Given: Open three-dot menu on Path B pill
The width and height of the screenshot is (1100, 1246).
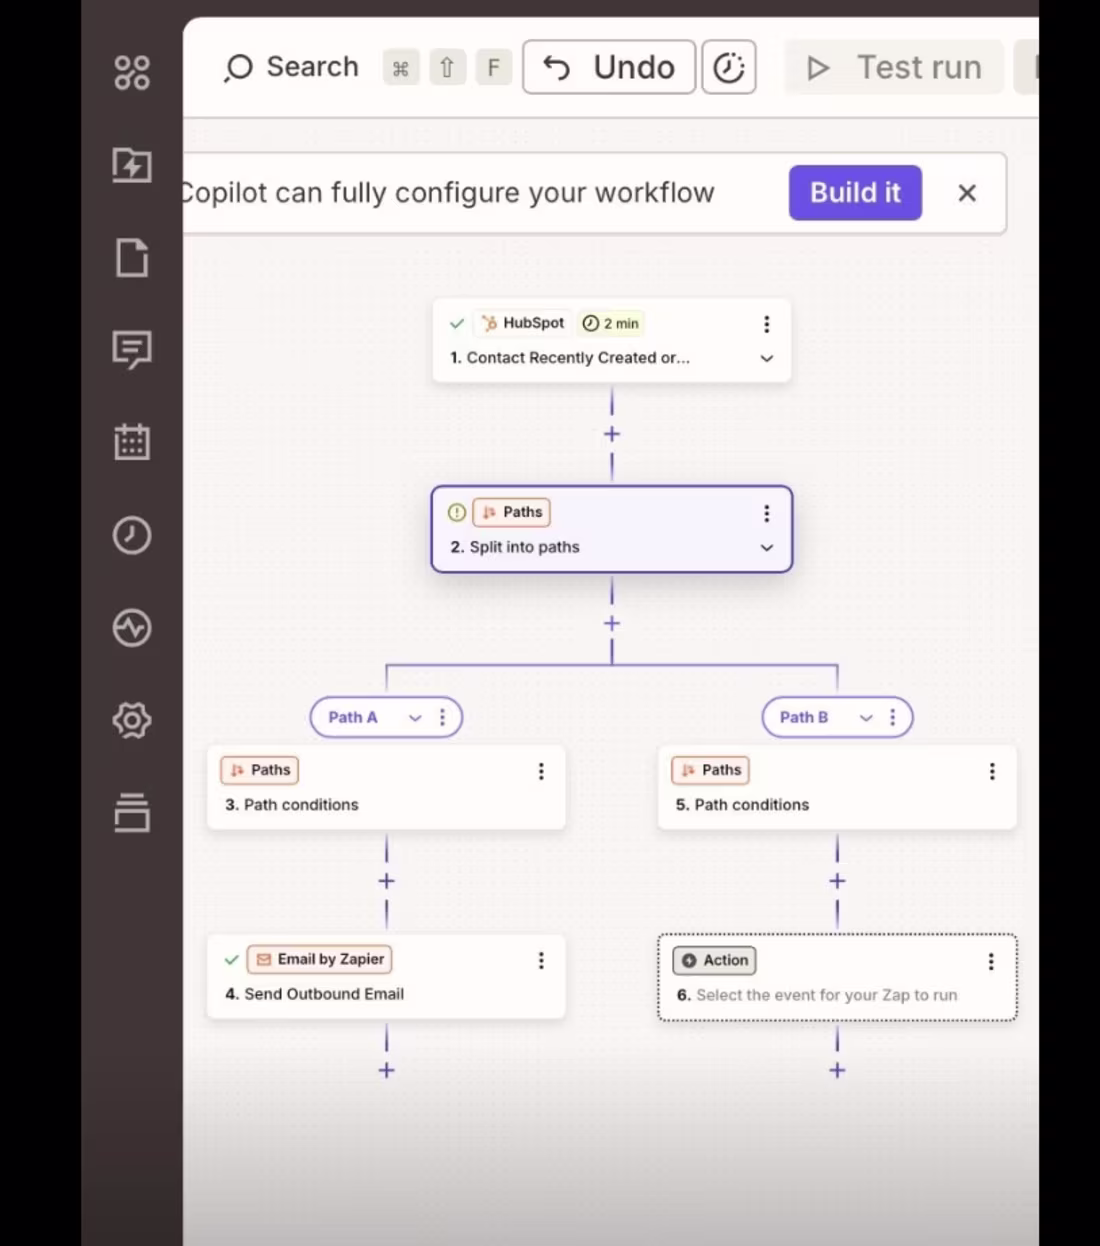Looking at the screenshot, I should 893,717.
